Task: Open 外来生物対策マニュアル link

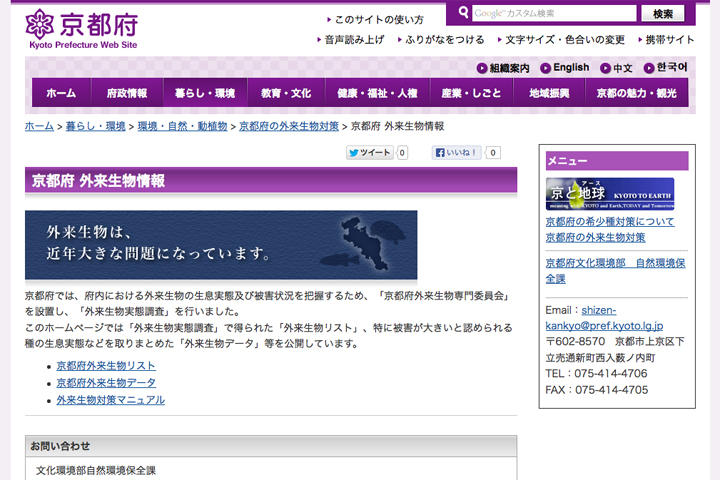Action: pyautogui.click(x=110, y=400)
